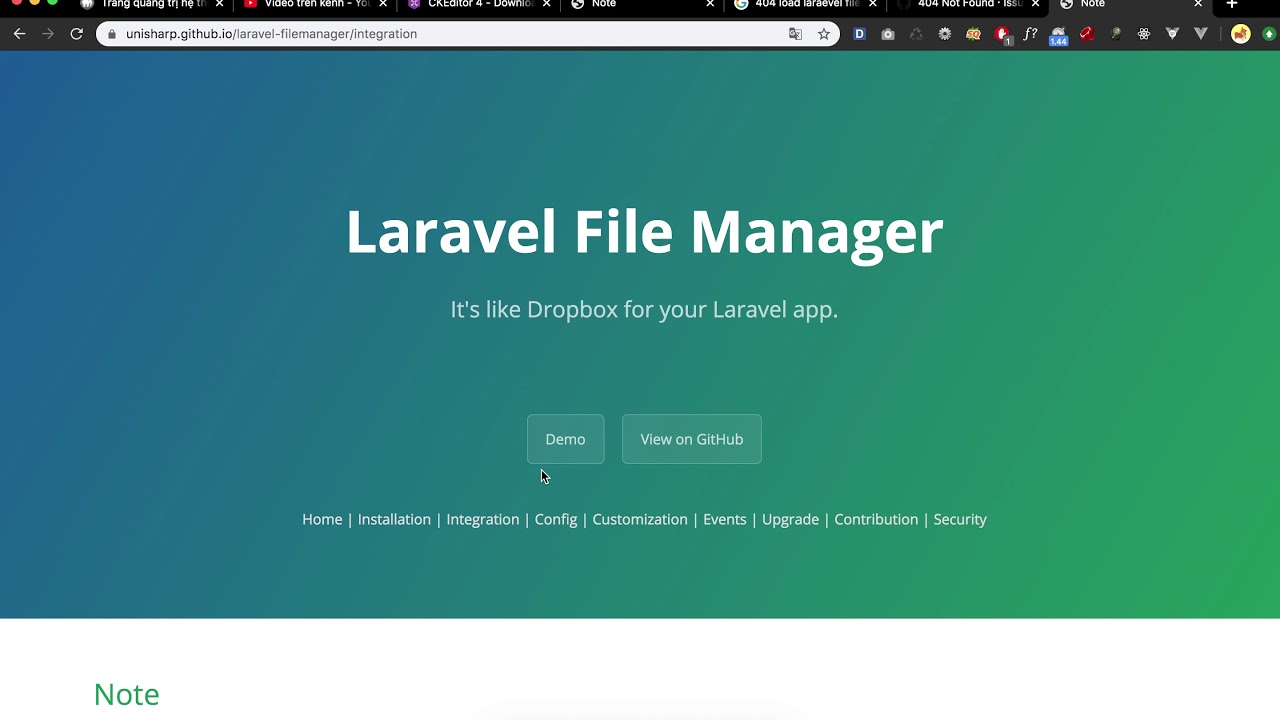Open the first Vue devtools extension

coord(1173,34)
